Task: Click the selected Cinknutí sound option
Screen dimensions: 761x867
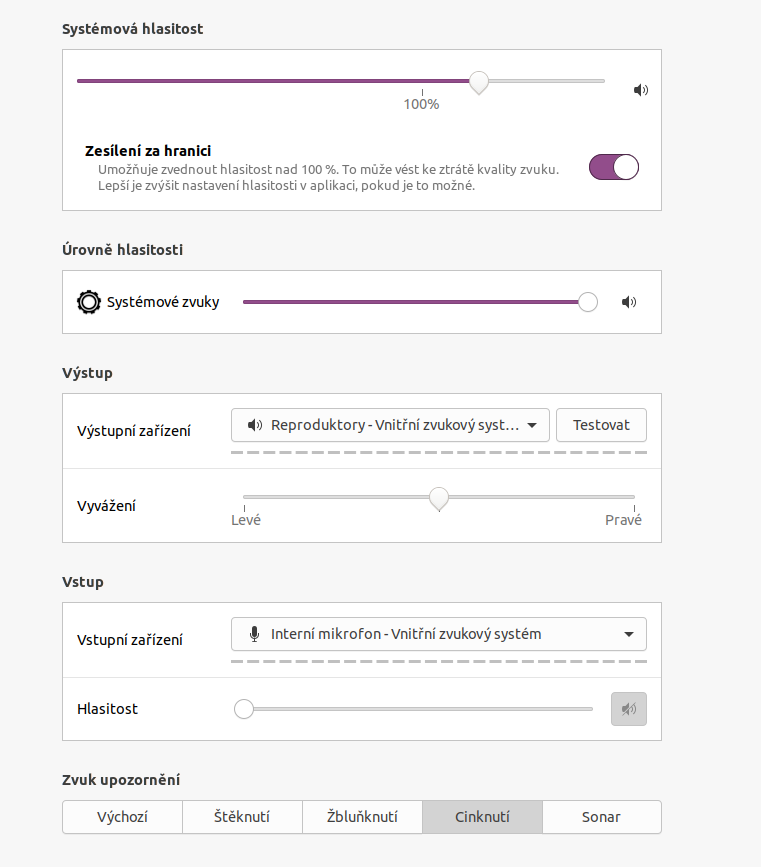Action: pos(482,817)
